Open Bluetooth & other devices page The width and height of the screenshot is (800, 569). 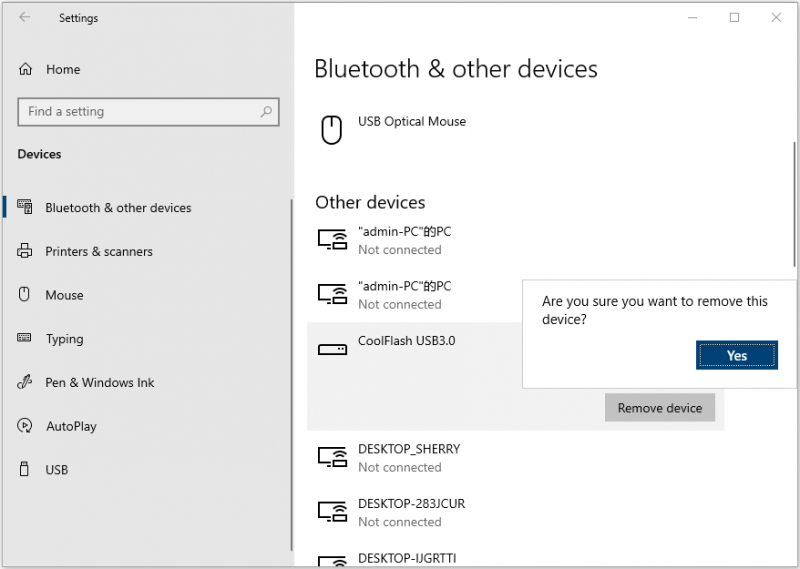click(x=118, y=208)
